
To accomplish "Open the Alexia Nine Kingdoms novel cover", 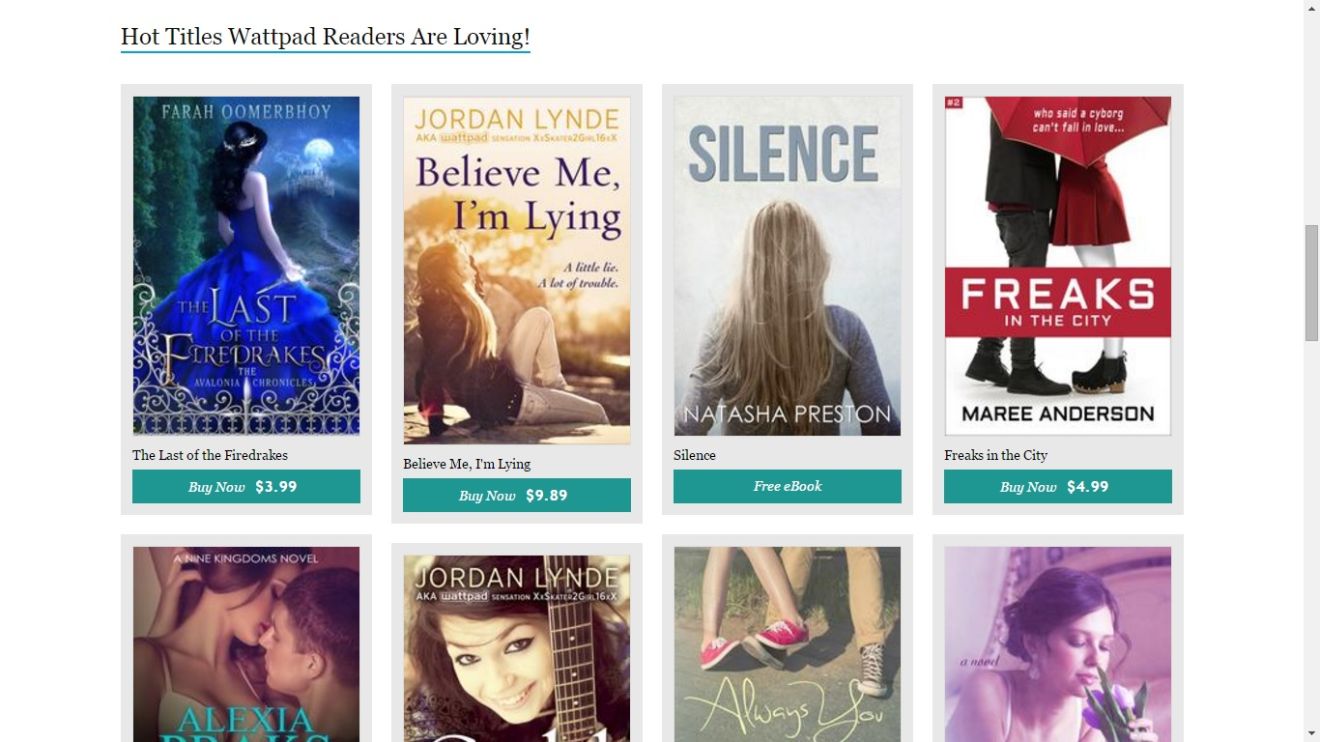I will coord(246,644).
